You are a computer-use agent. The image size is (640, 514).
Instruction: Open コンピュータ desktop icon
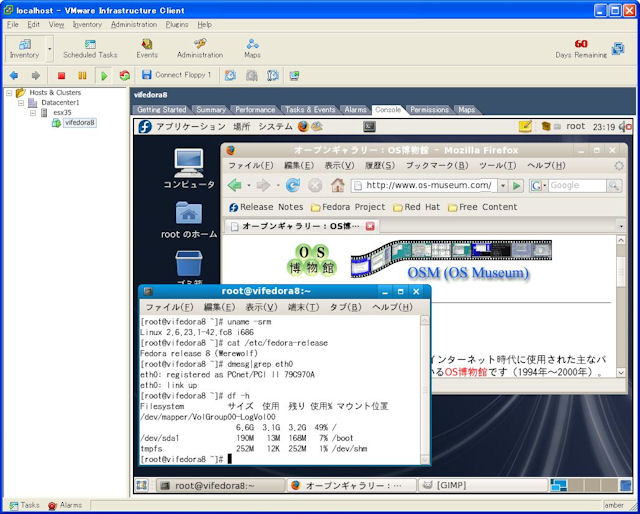[189, 169]
